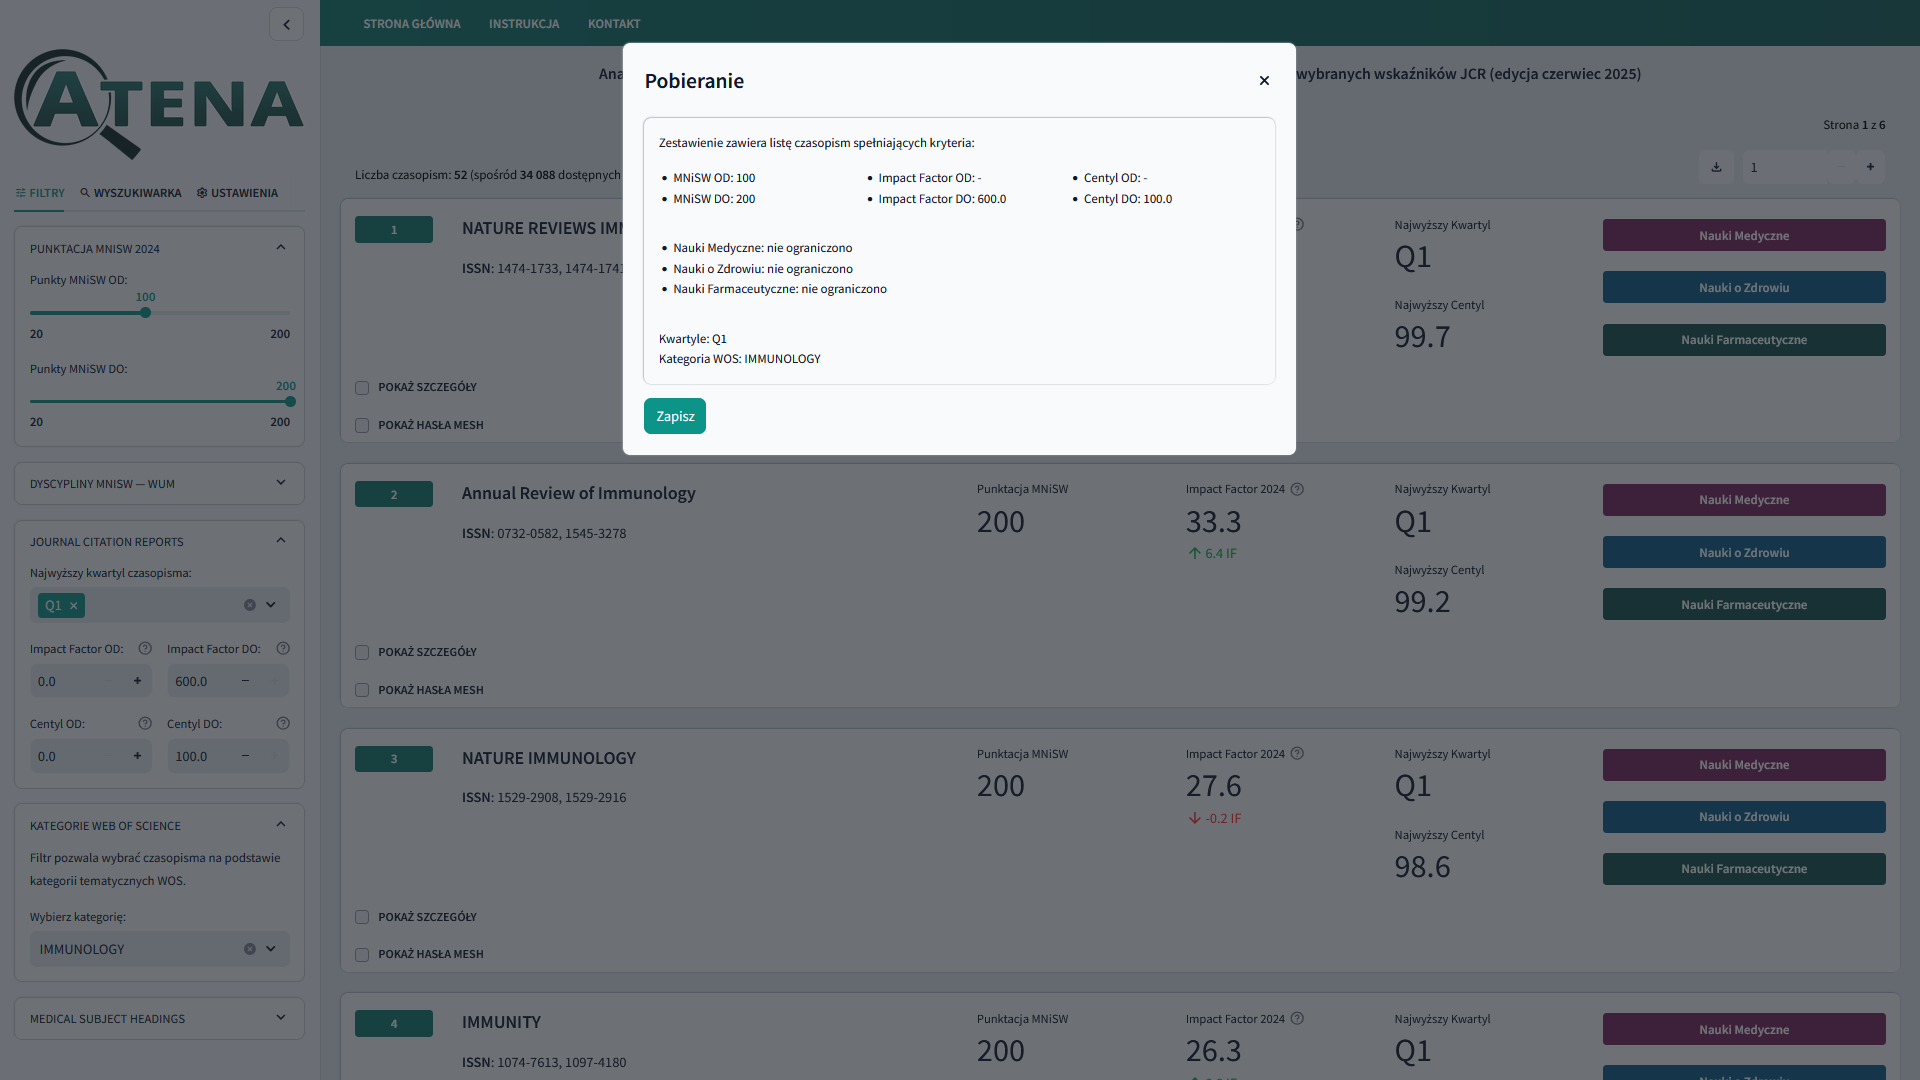This screenshot has height=1080, width=1920.
Task: Increment the Impact Factor OD value
Action: point(137,681)
